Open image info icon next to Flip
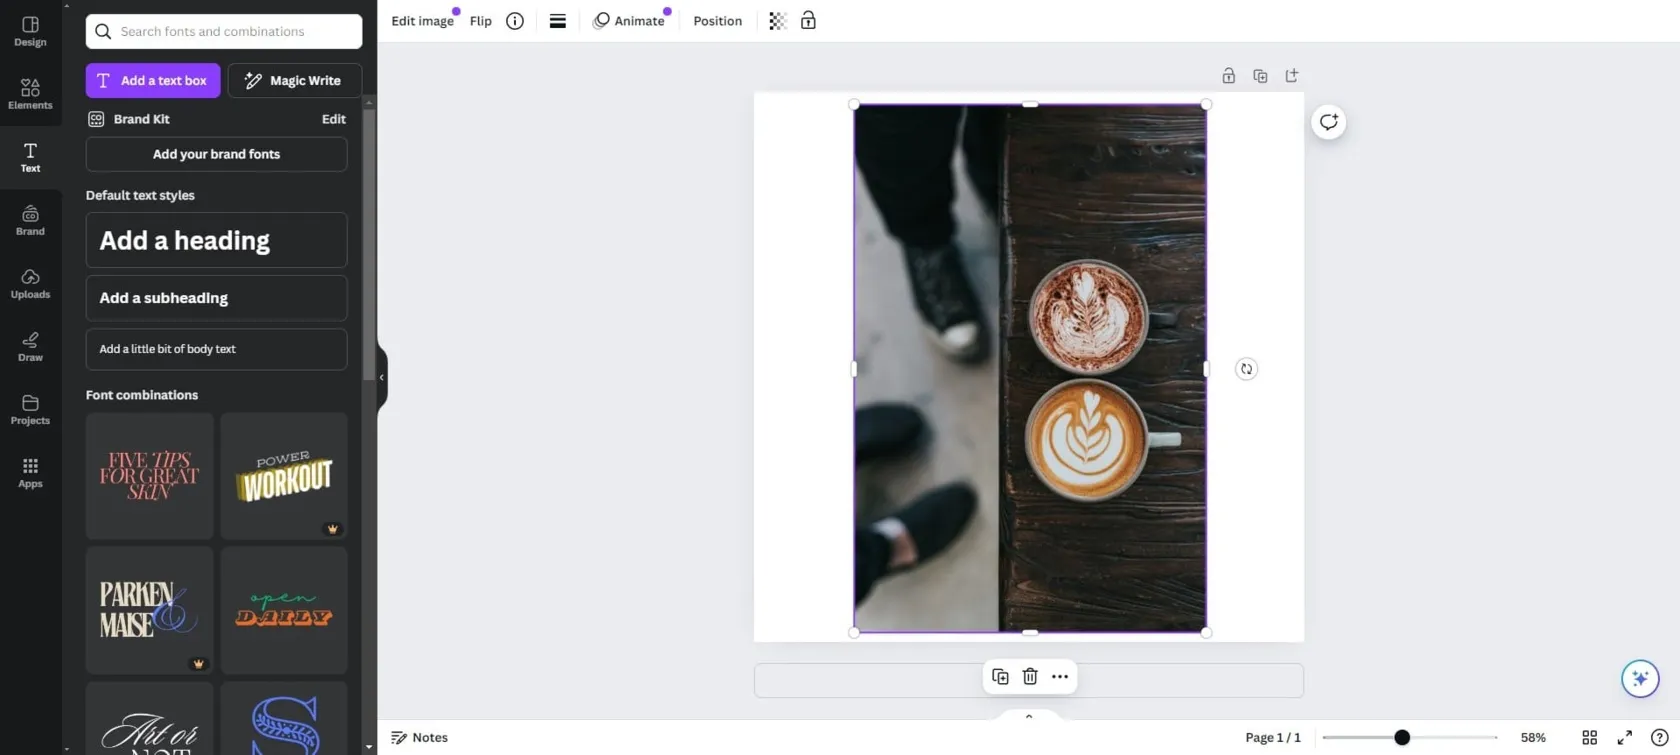Image resolution: width=1680 pixels, height=755 pixels. [515, 21]
